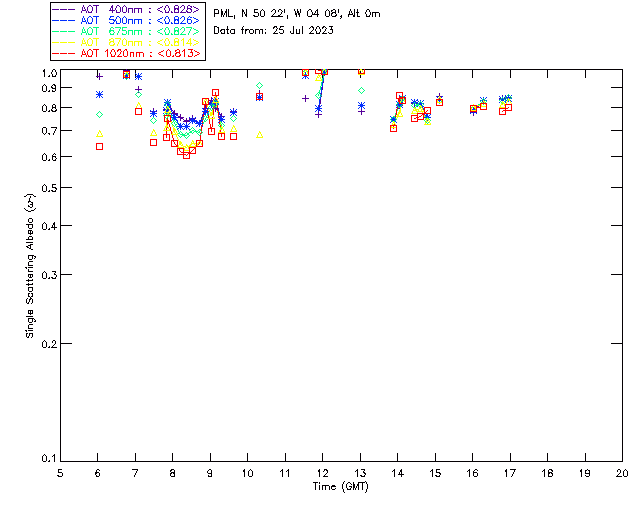Click the red square data point at time 6
The height and width of the screenshot is (512, 640).
click(99, 146)
